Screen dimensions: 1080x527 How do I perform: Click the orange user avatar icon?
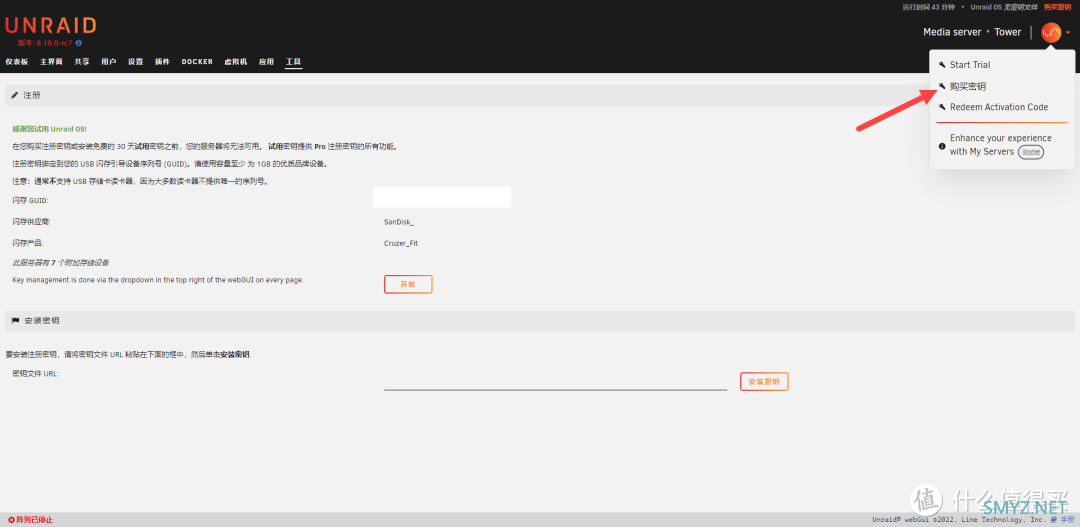(x=1051, y=32)
